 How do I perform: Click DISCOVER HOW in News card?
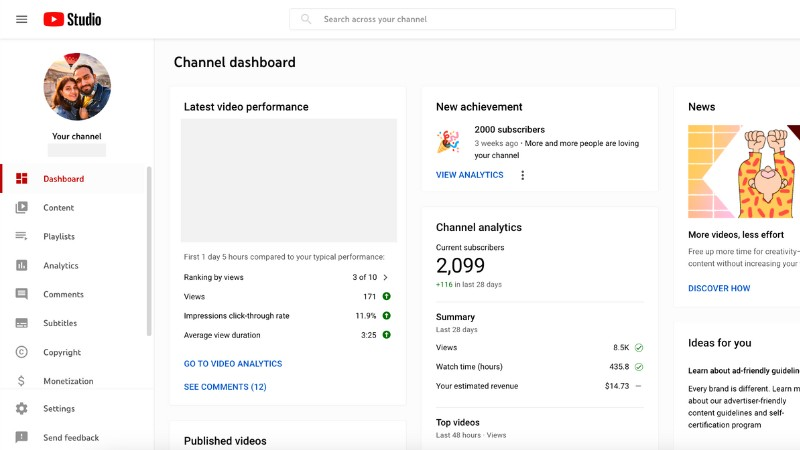point(718,288)
